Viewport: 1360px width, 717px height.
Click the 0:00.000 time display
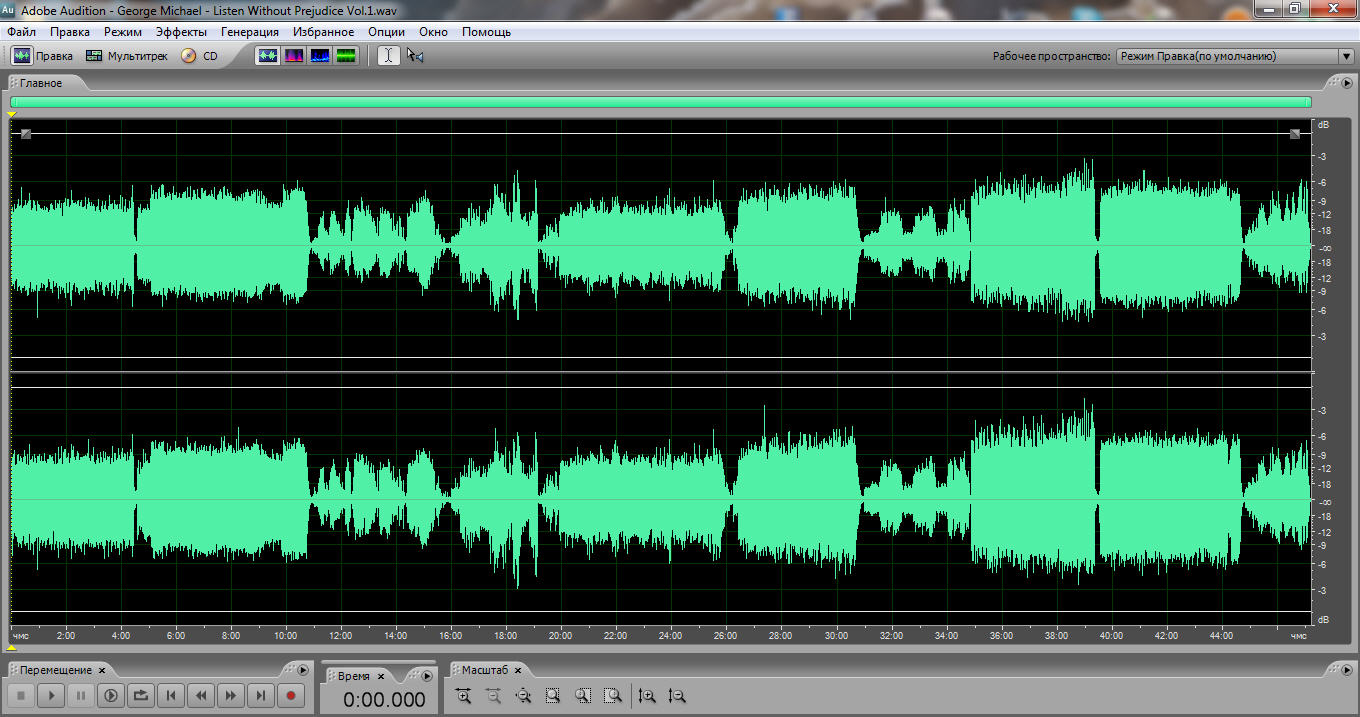tap(384, 700)
